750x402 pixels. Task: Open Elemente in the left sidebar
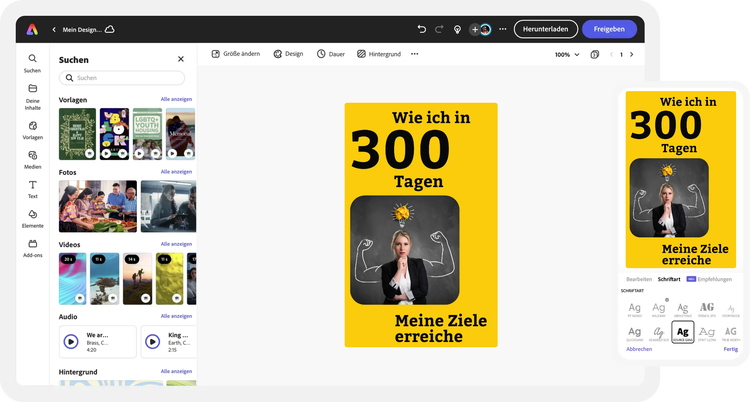(33, 219)
